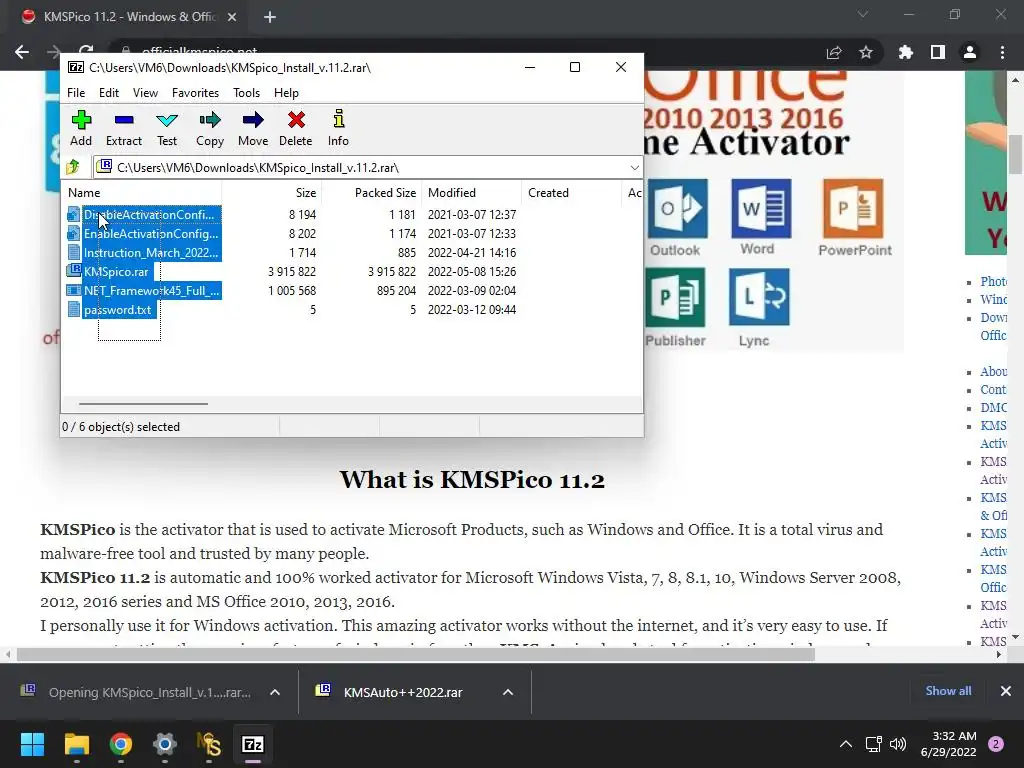Click the Move toolbar icon
Viewport: 1024px width, 768px height.
pos(253,128)
